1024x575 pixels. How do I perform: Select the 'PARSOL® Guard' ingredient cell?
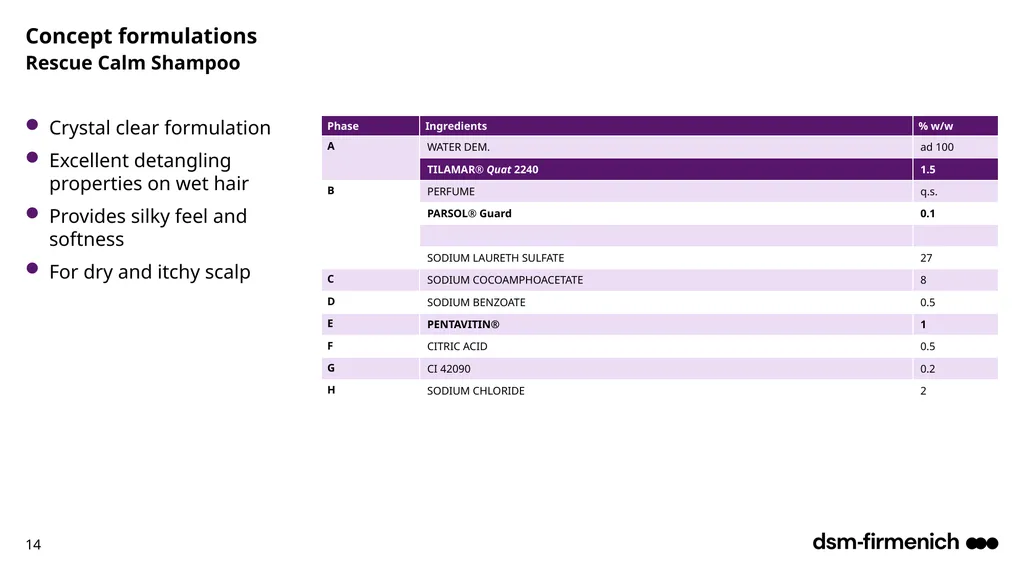[x=666, y=214]
